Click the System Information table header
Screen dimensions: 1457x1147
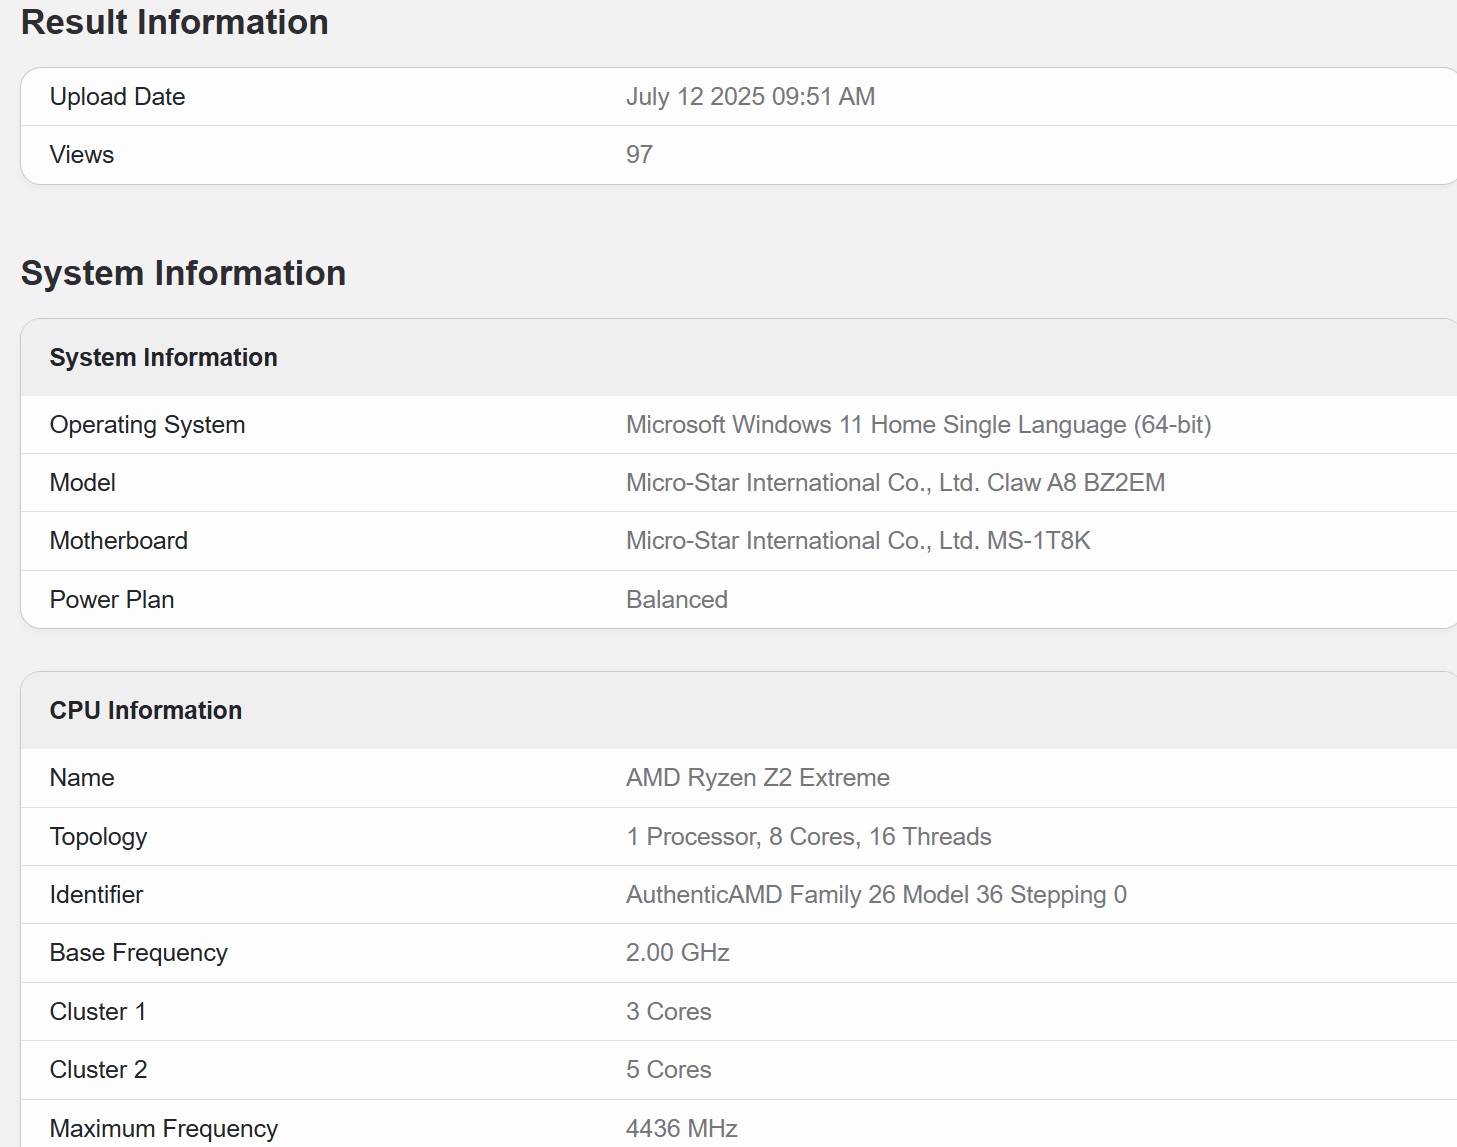164,358
